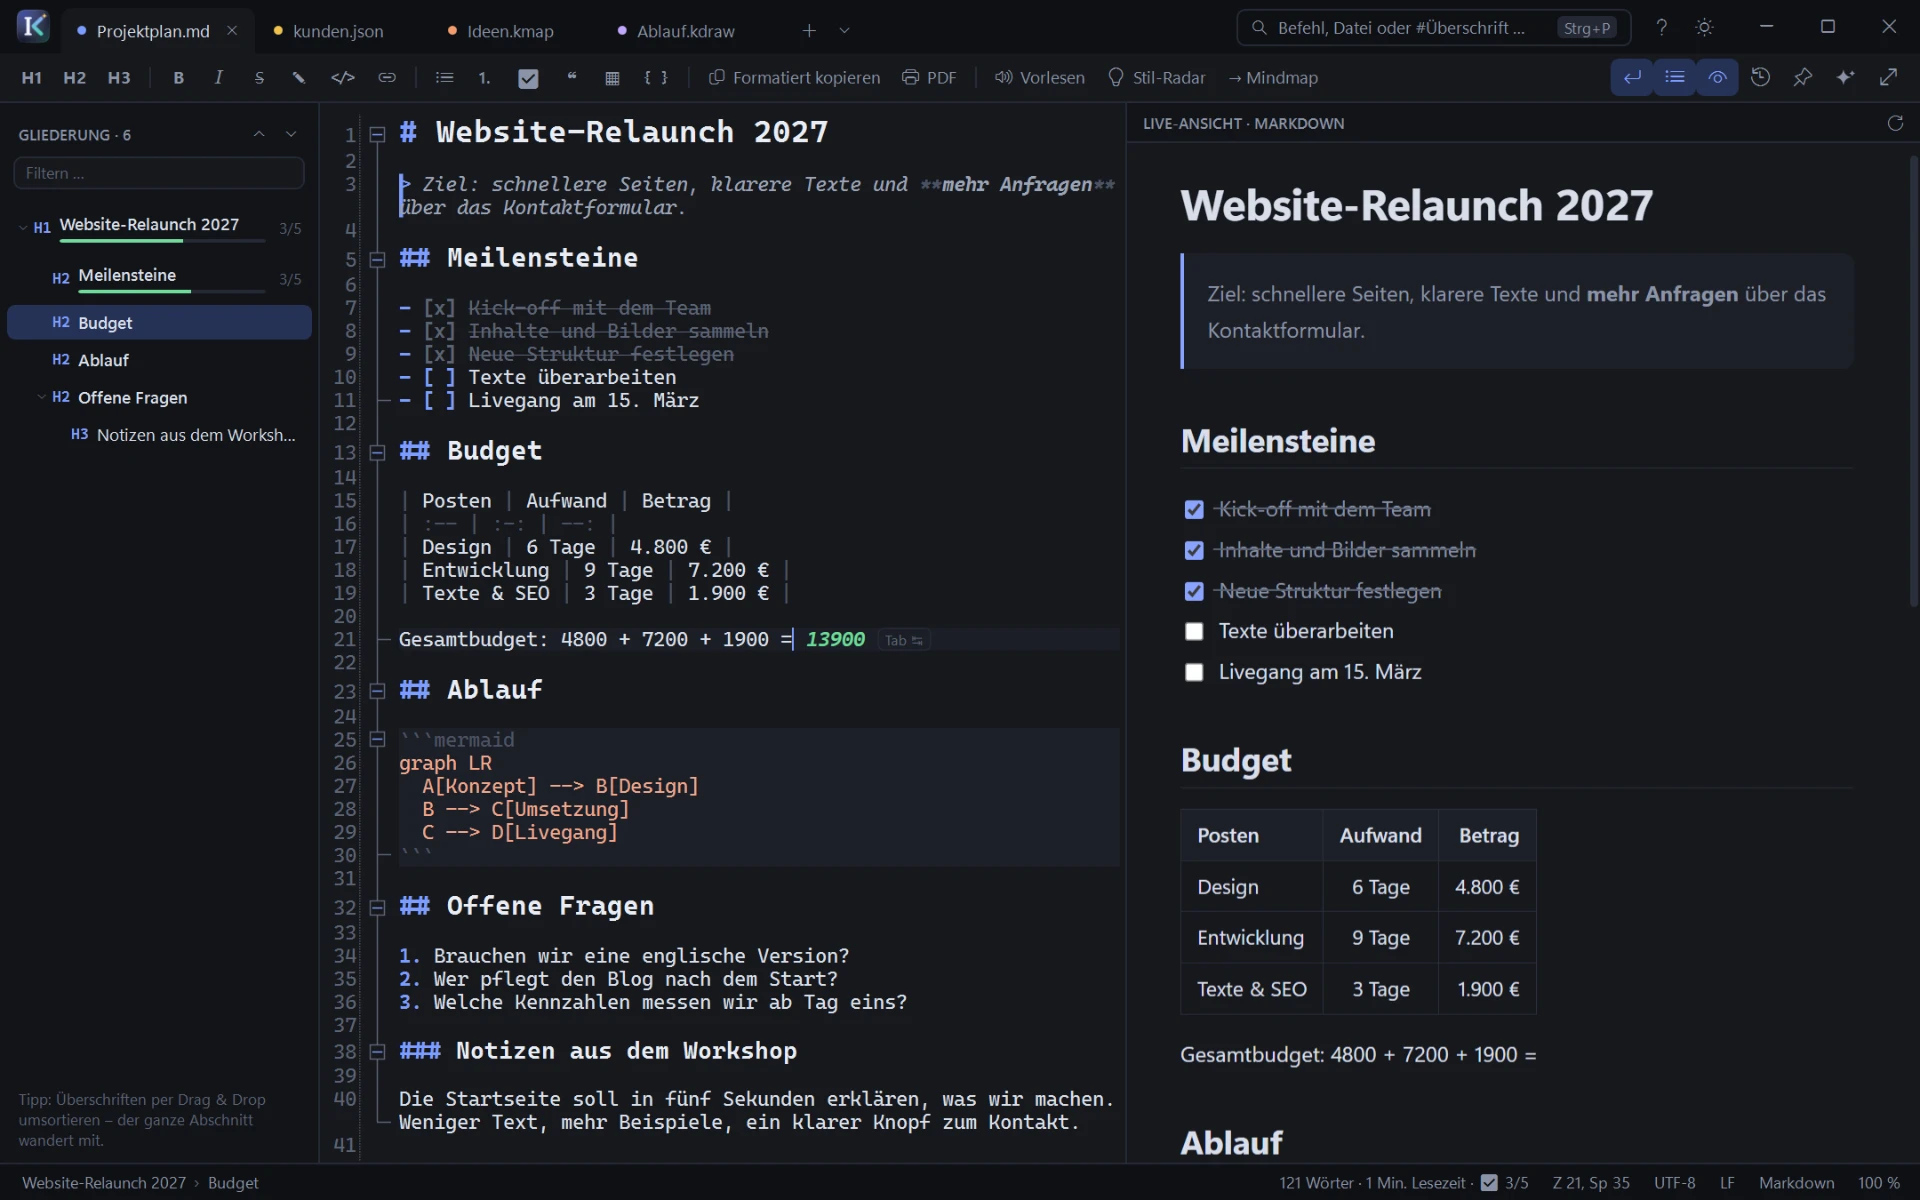Check 'Texte überarbeiten' in preview
The width and height of the screenshot is (1920, 1200).
(x=1194, y=632)
